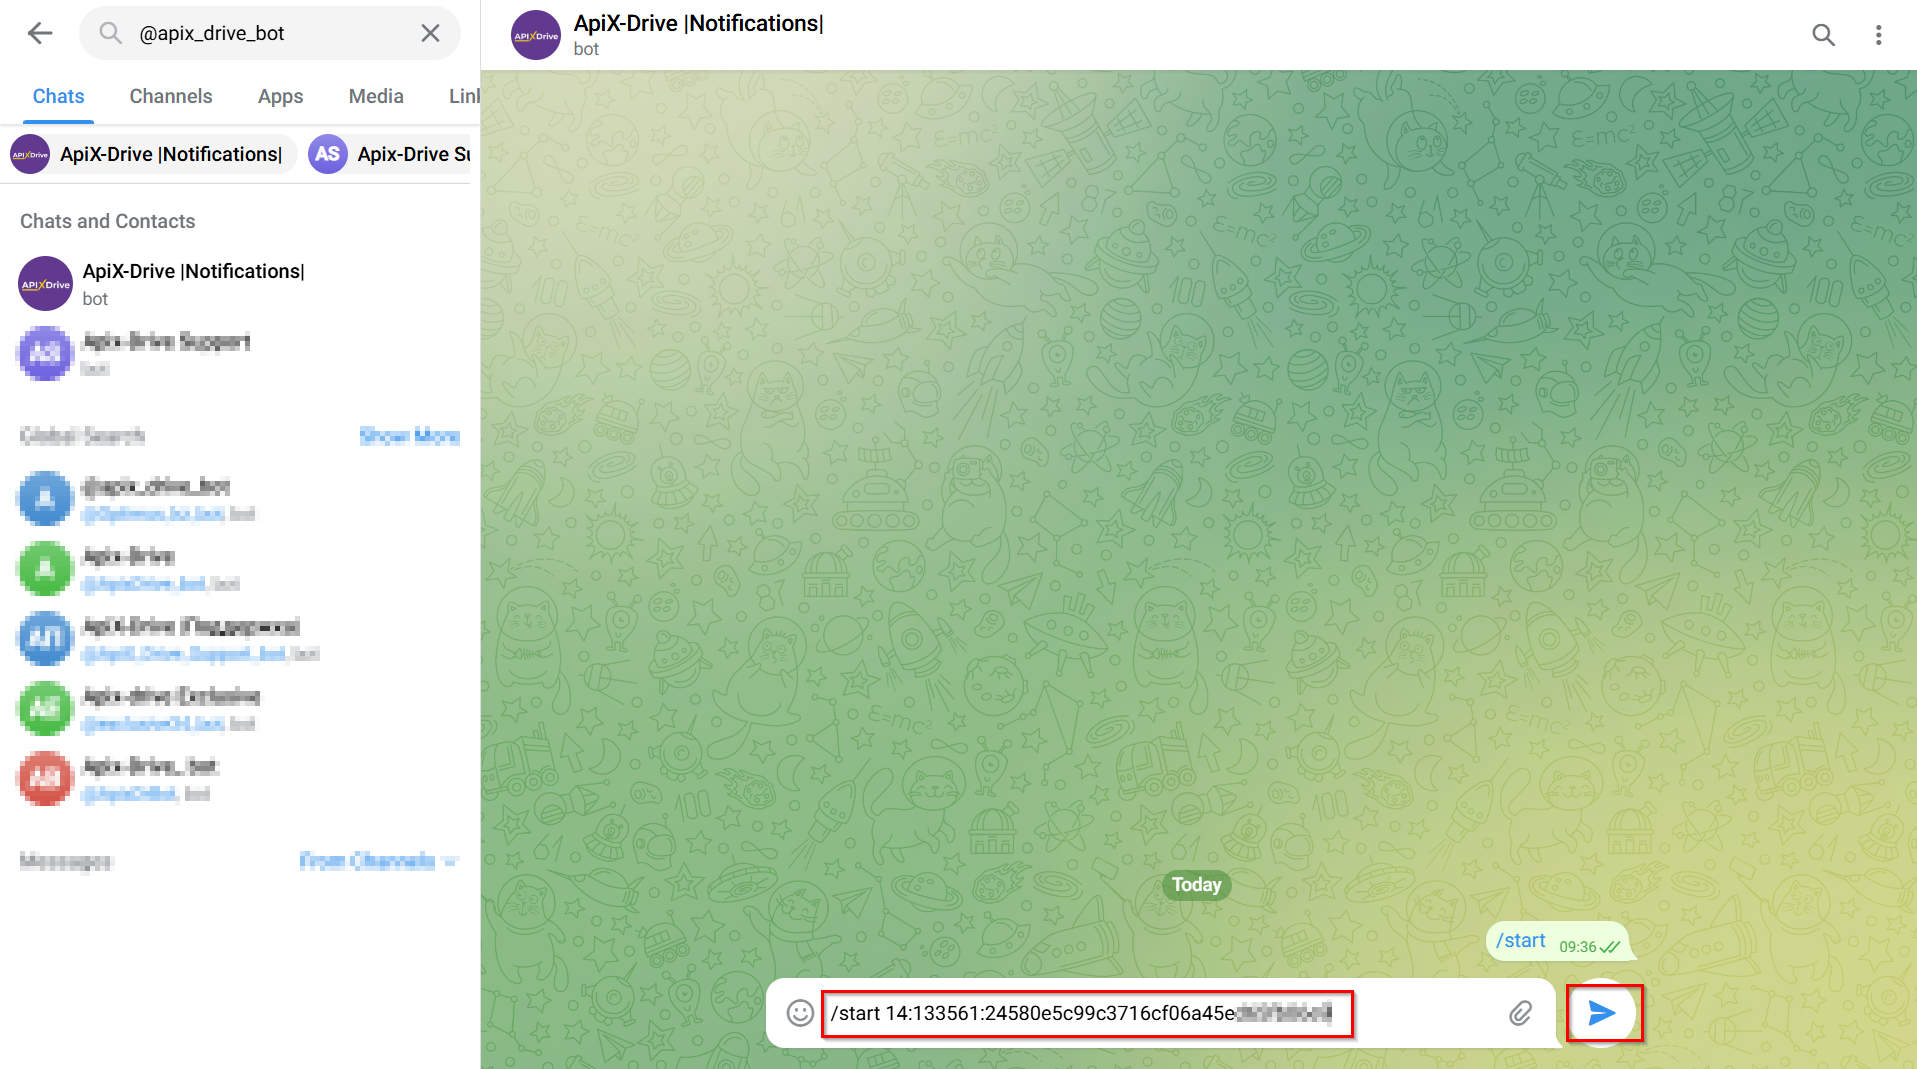
Task: Send the message with the blue arrow button
Action: tap(1603, 1013)
